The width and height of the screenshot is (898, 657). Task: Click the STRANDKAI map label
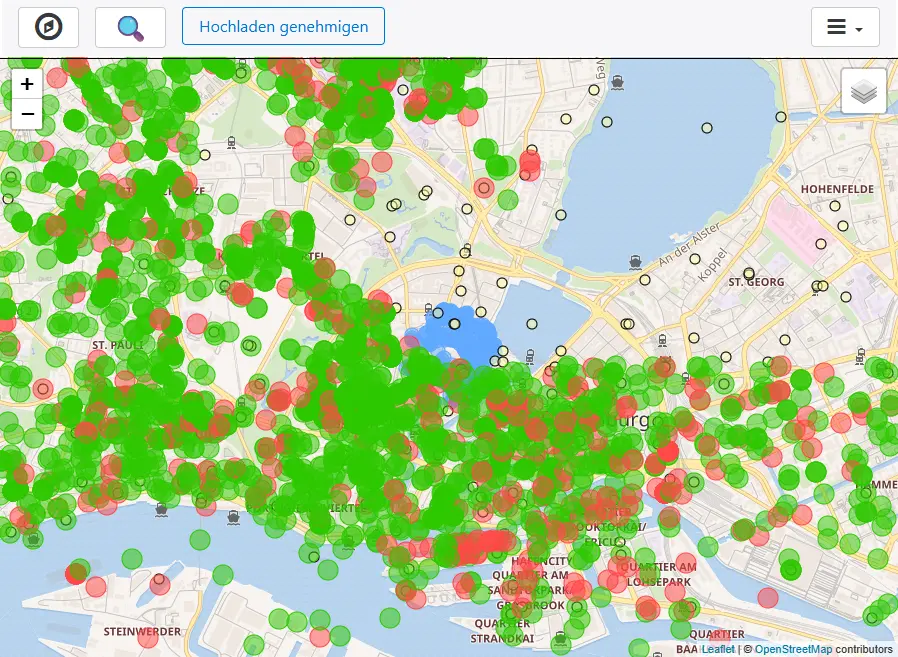pyautogui.click(x=502, y=638)
